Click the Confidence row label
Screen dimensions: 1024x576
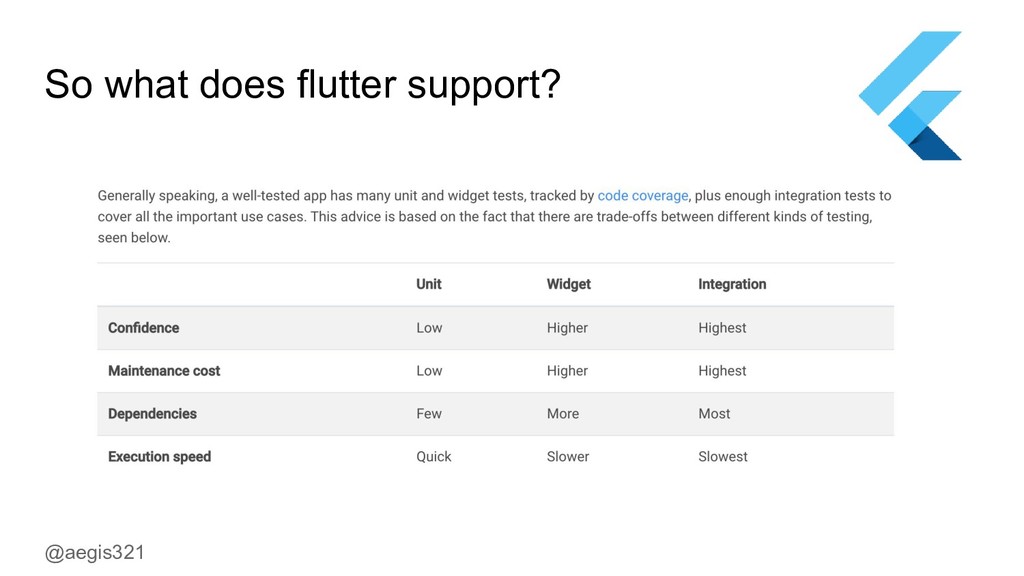pyautogui.click(x=143, y=328)
